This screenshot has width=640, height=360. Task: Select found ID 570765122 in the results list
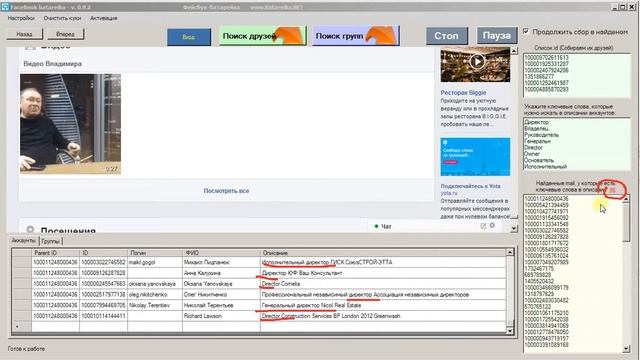click(x=538, y=307)
